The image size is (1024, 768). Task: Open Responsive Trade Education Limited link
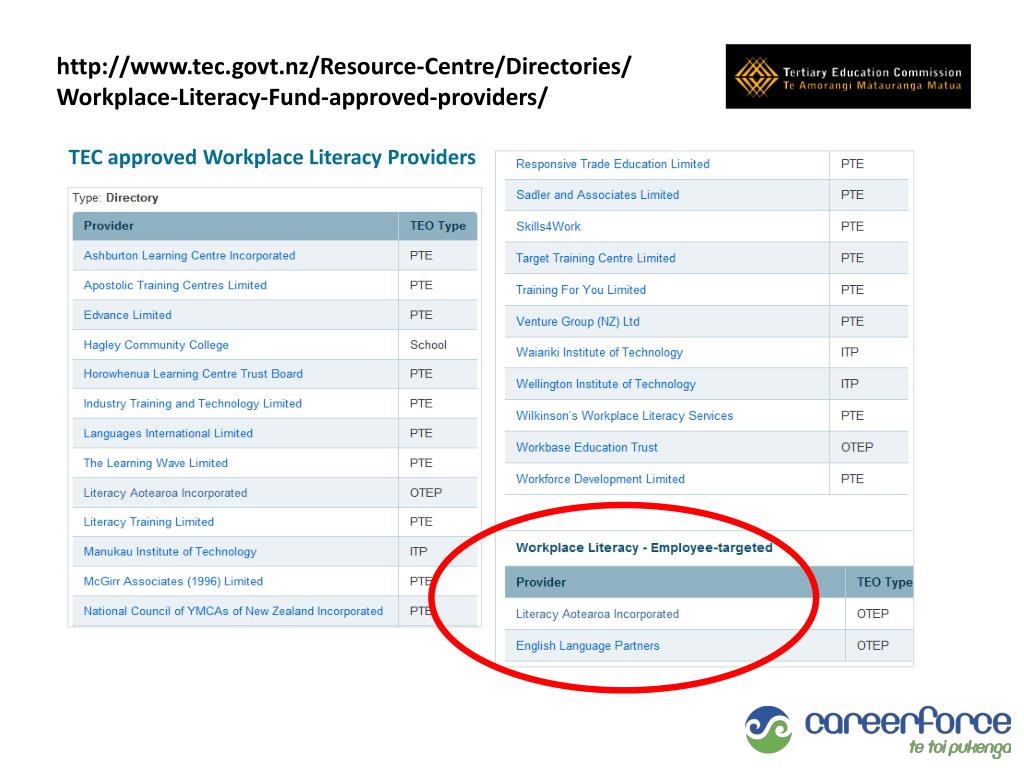pyautogui.click(x=613, y=164)
